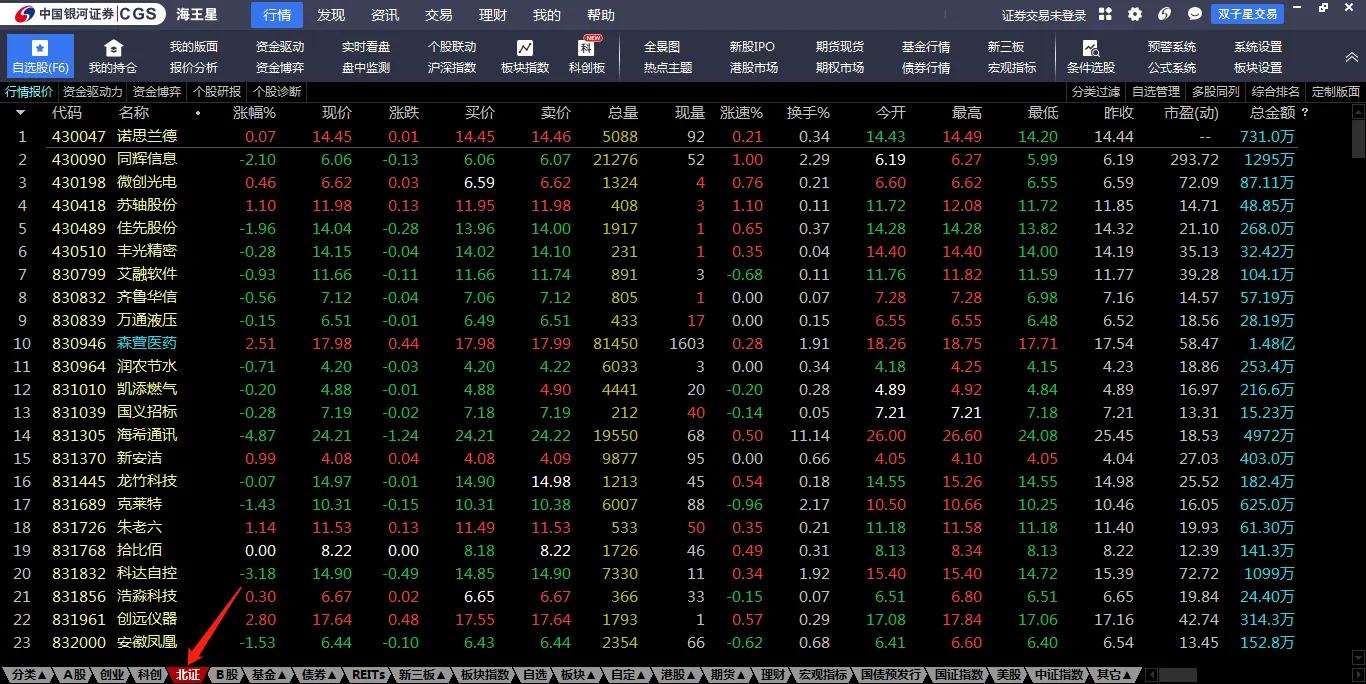Enable 多股同列 view
Screen dimensions: 1366x684
point(1218,90)
